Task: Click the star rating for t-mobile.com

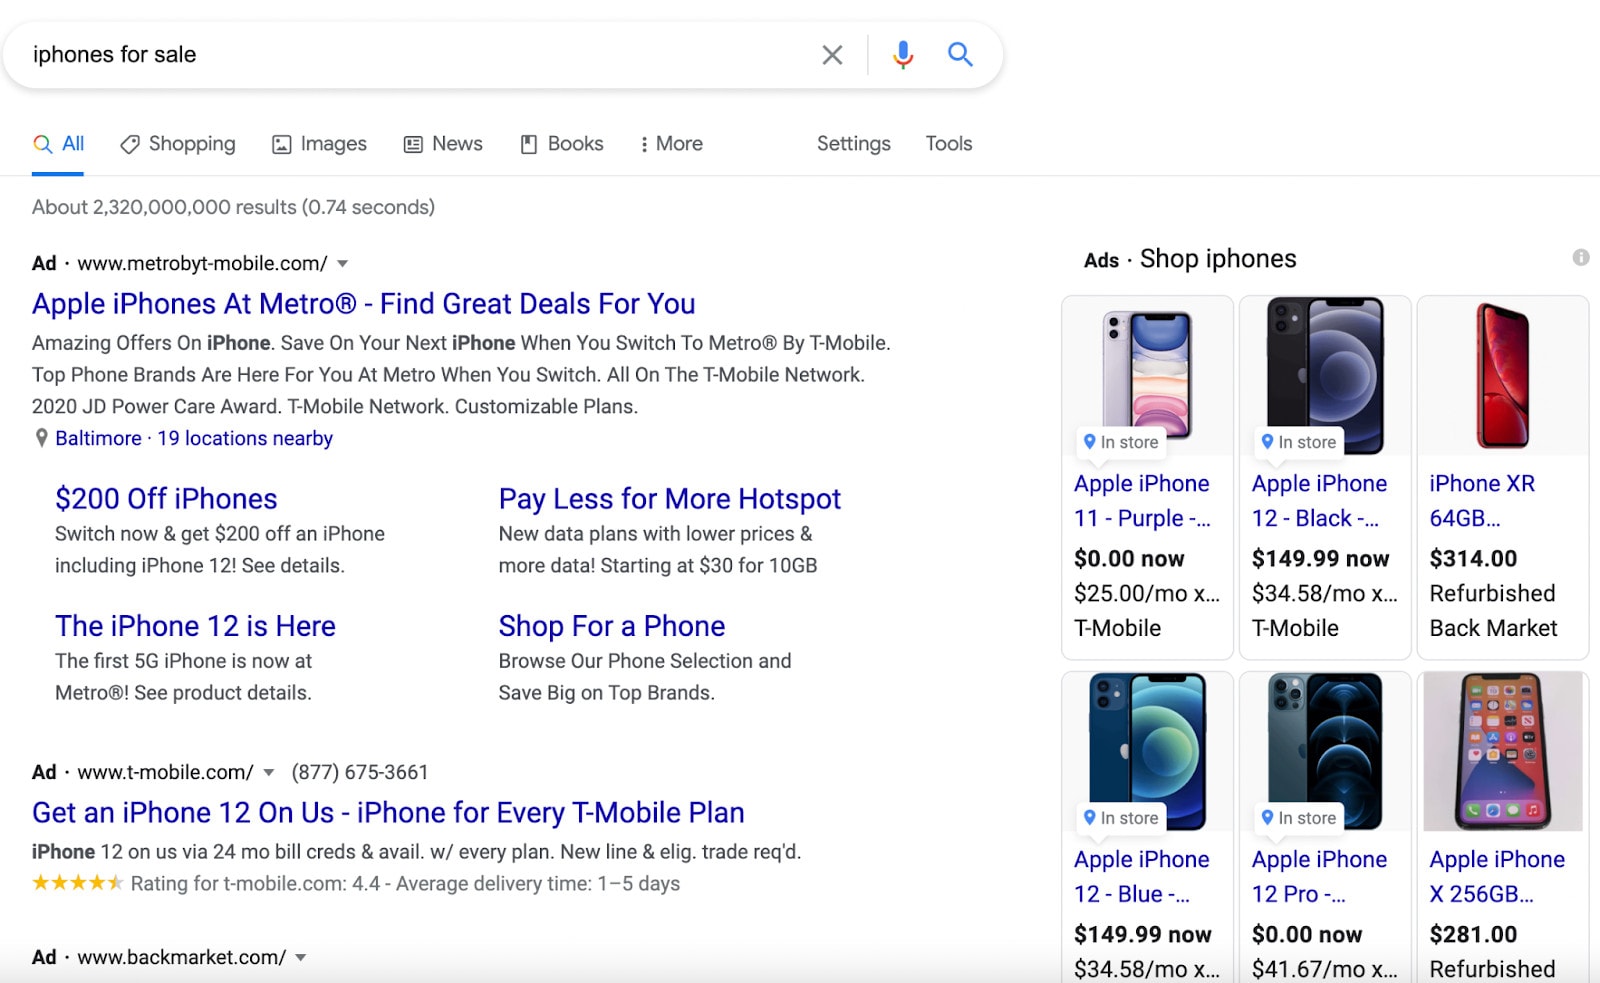Action: pyautogui.click(x=78, y=883)
